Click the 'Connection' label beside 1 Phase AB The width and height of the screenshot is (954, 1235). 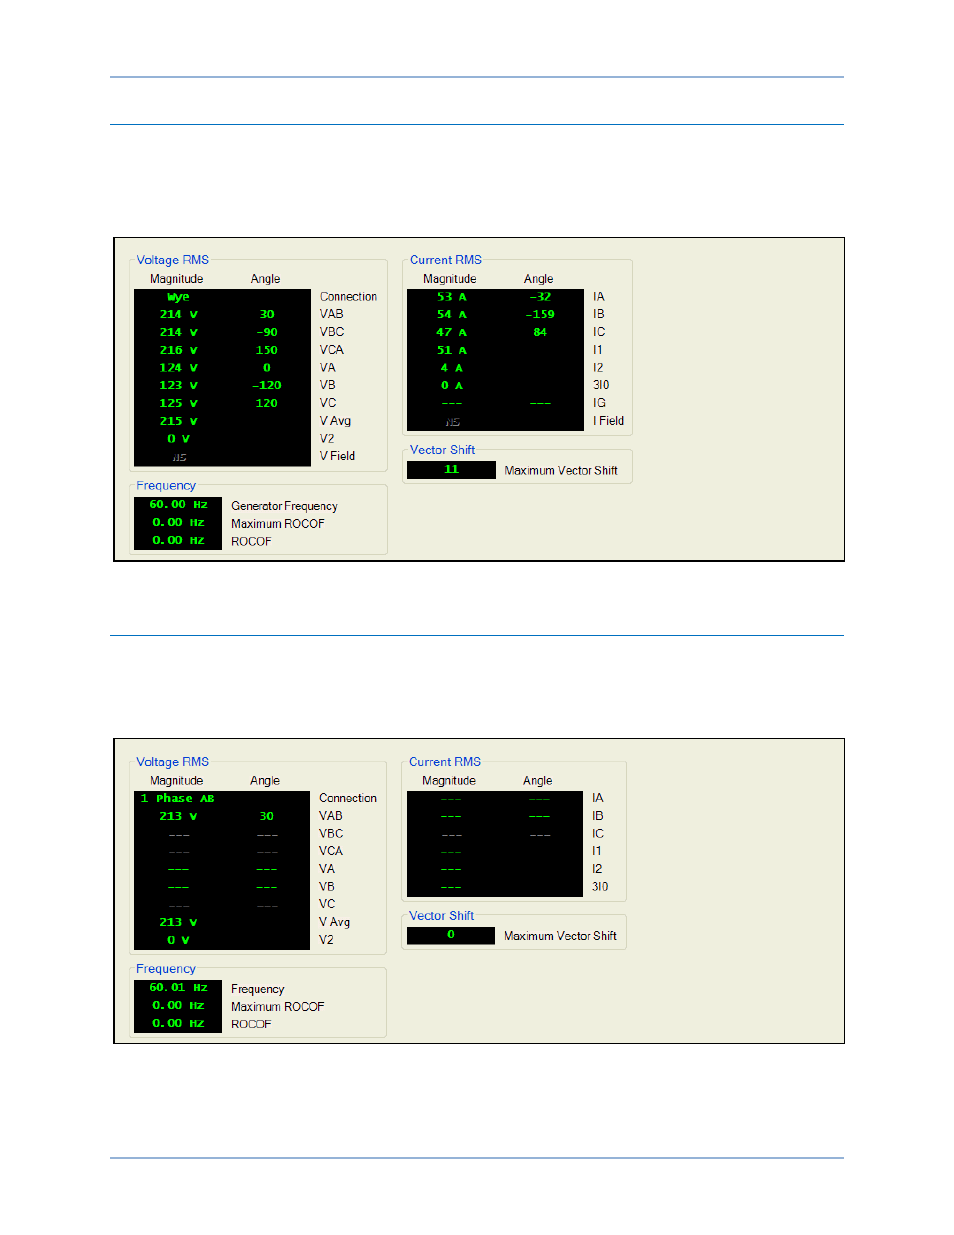coord(348,798)
